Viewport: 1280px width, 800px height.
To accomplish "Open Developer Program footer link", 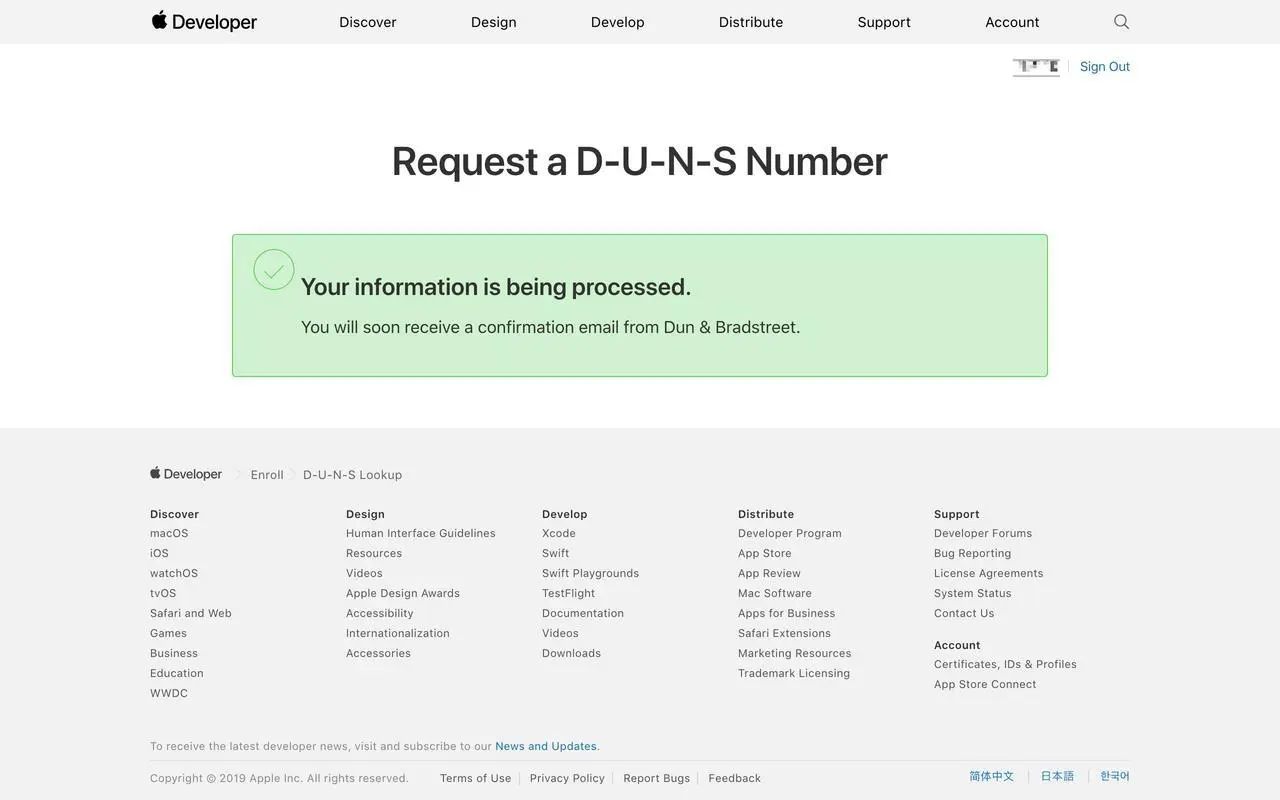I will (790, 533).
